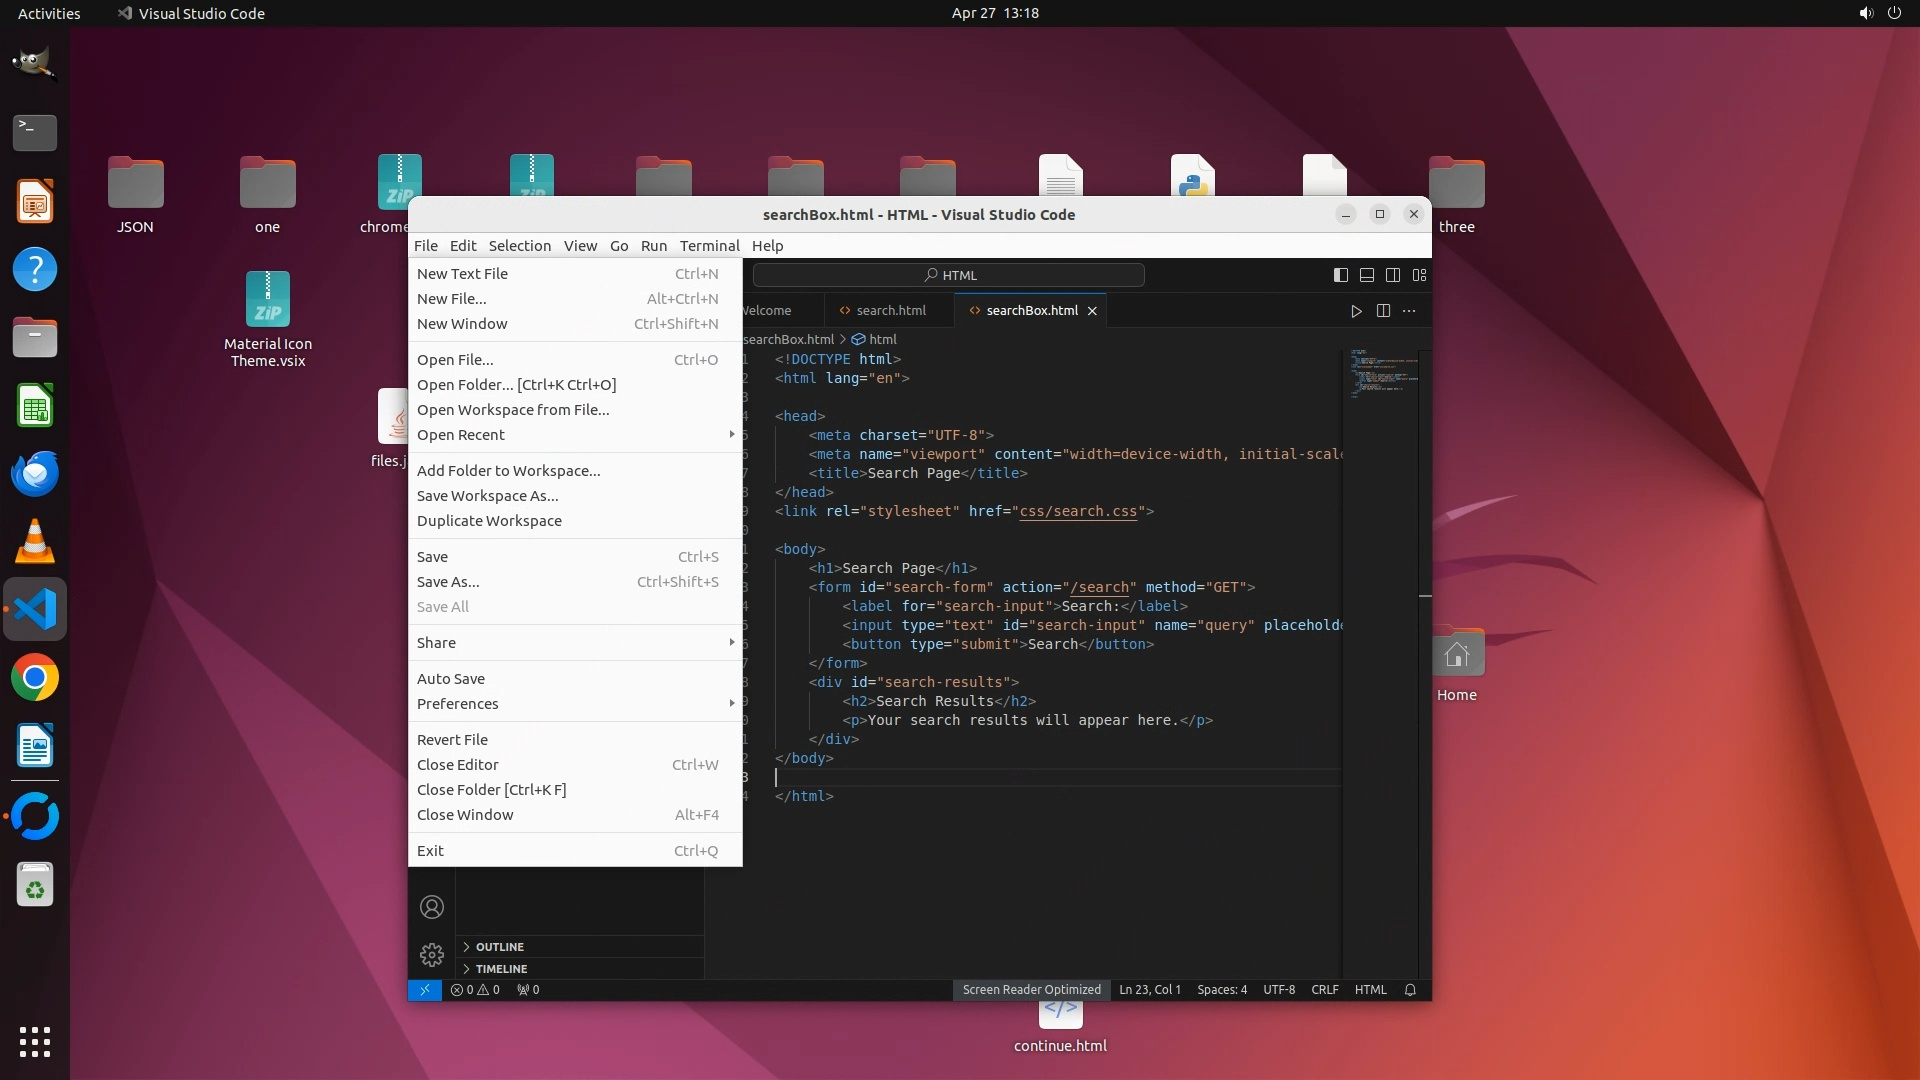The image size is (1920, 1080).
Task: Toggle the primary sidebar layout icon
Action: pos(1341,275)
